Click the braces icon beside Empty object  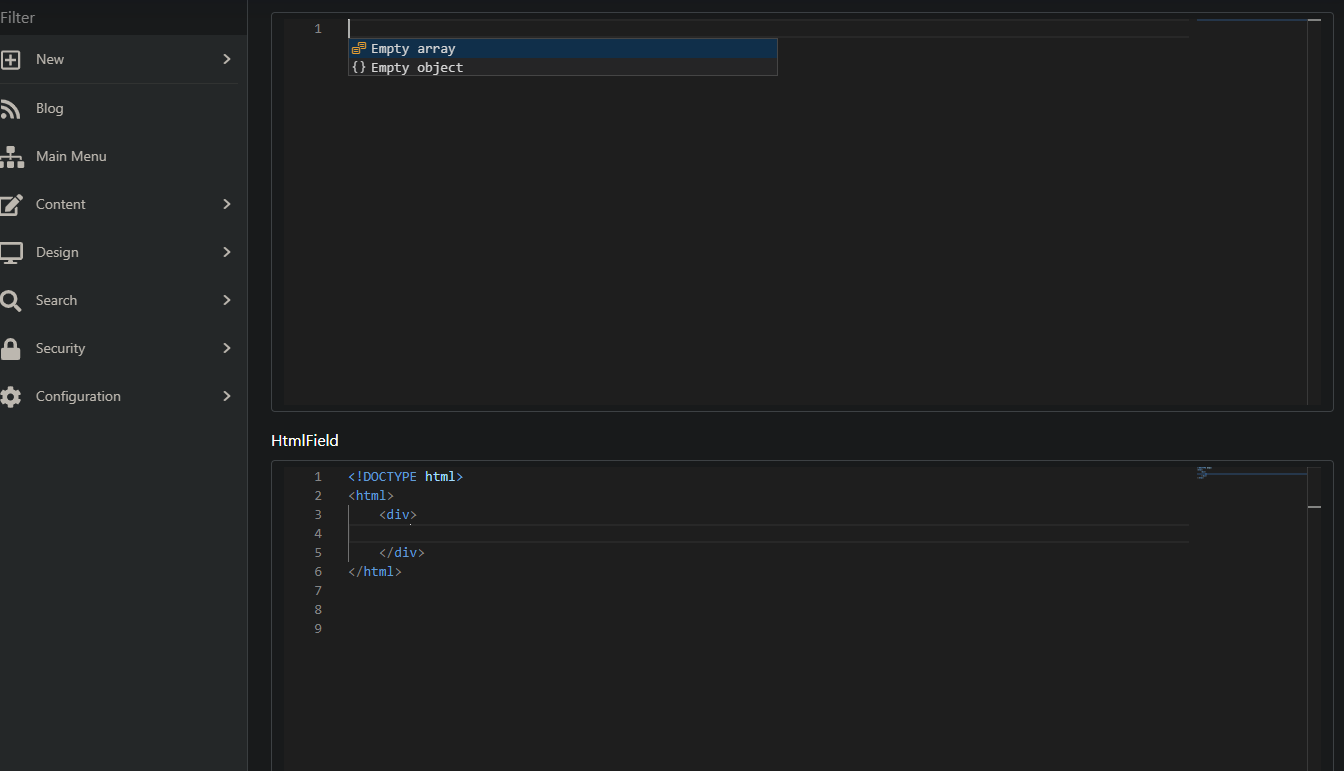359,67
